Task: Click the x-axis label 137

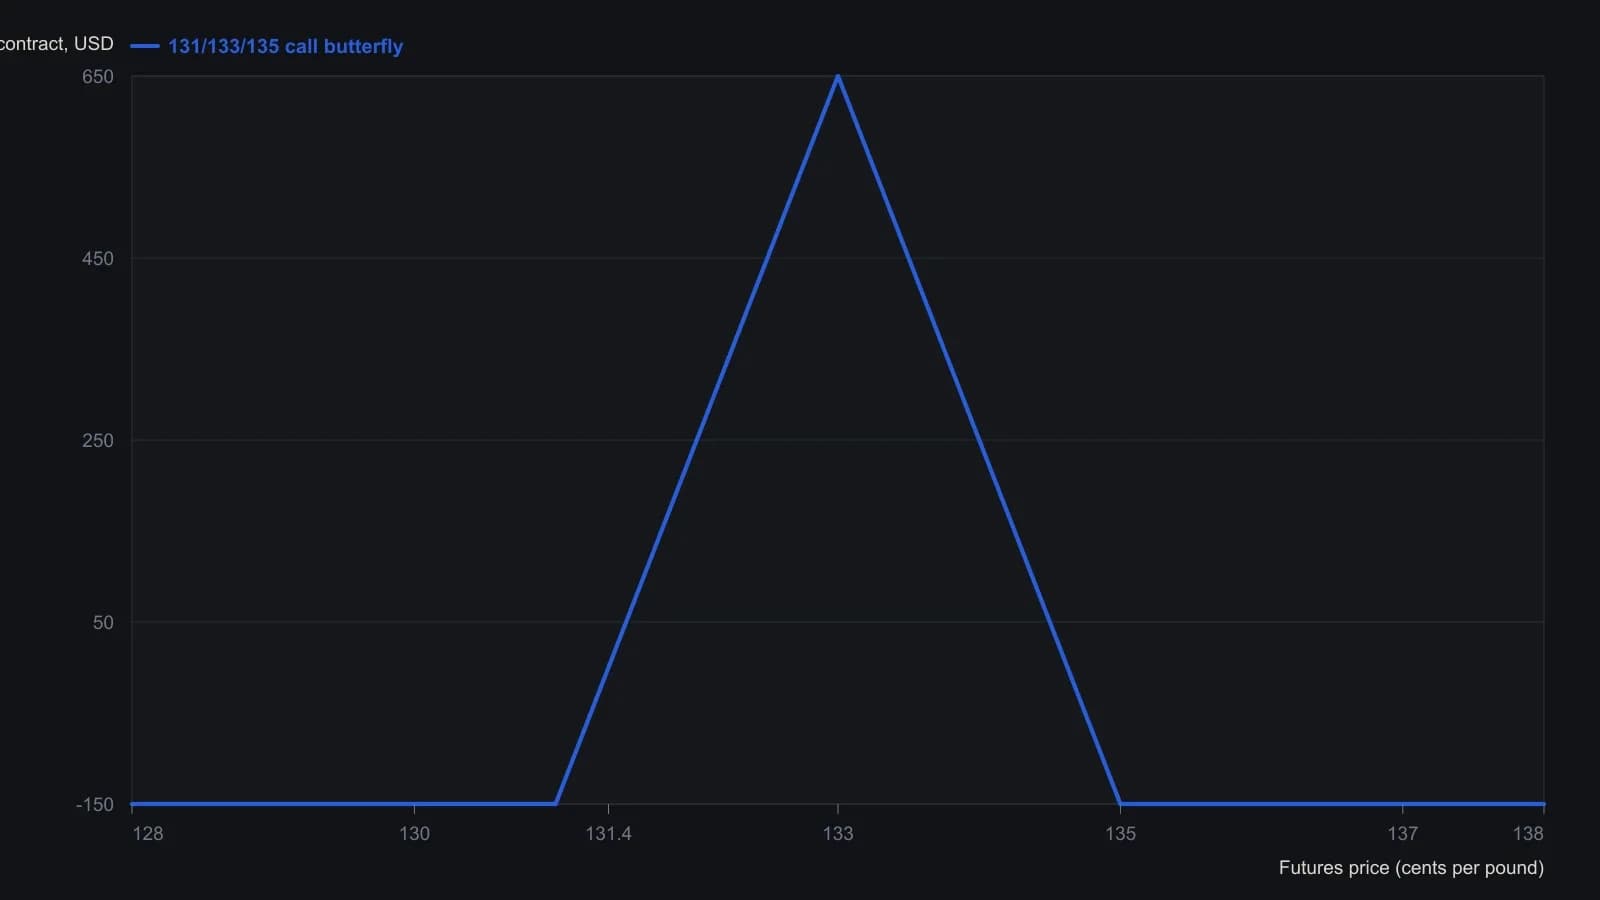Action: tap(1402, 834)
